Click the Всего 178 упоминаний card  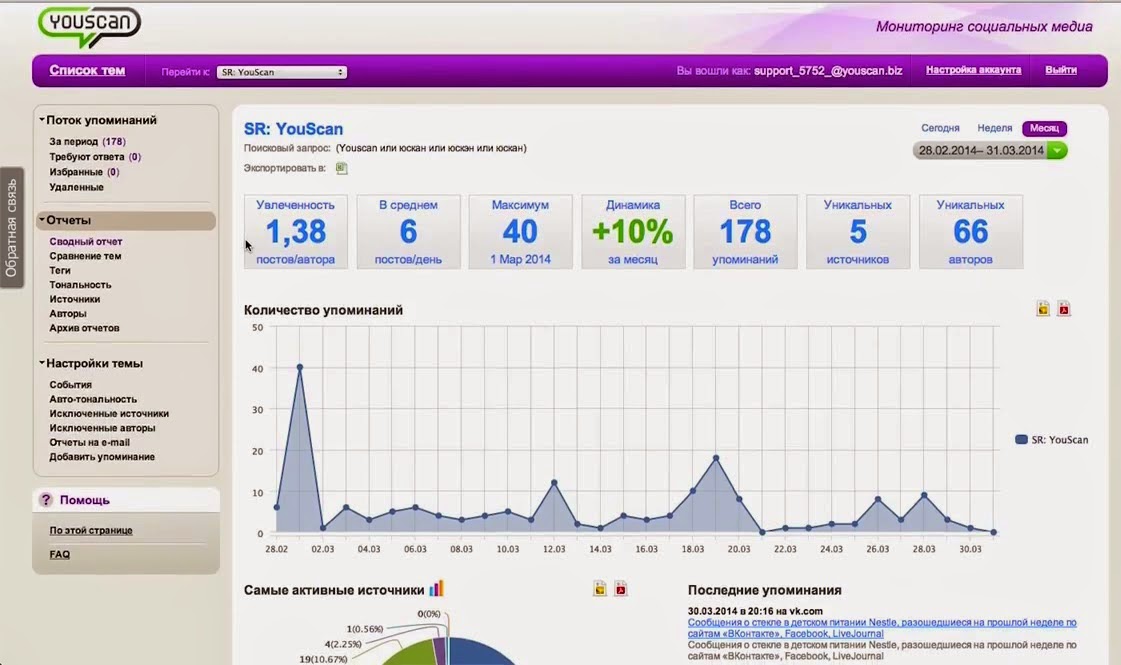[x=745, y=232]
